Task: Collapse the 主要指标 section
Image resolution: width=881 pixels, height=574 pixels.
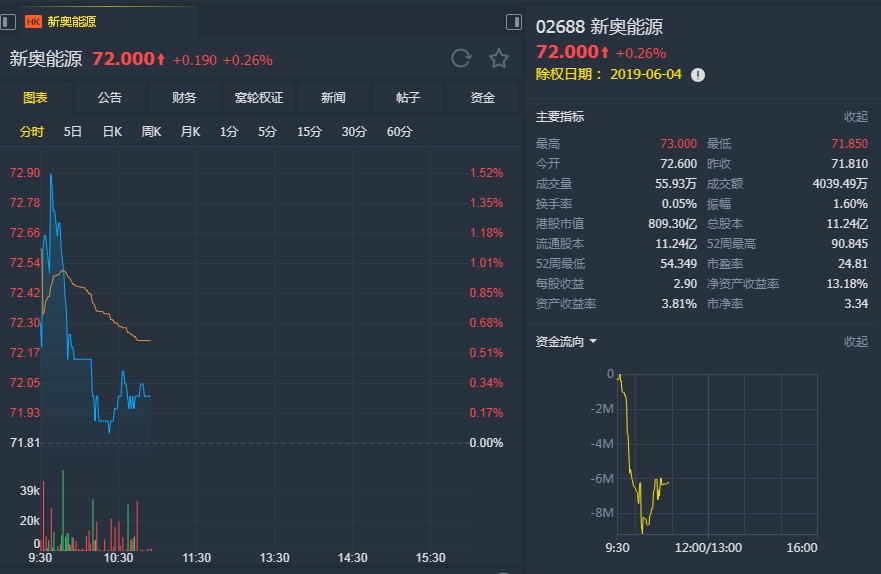Action: pos(855,117)
